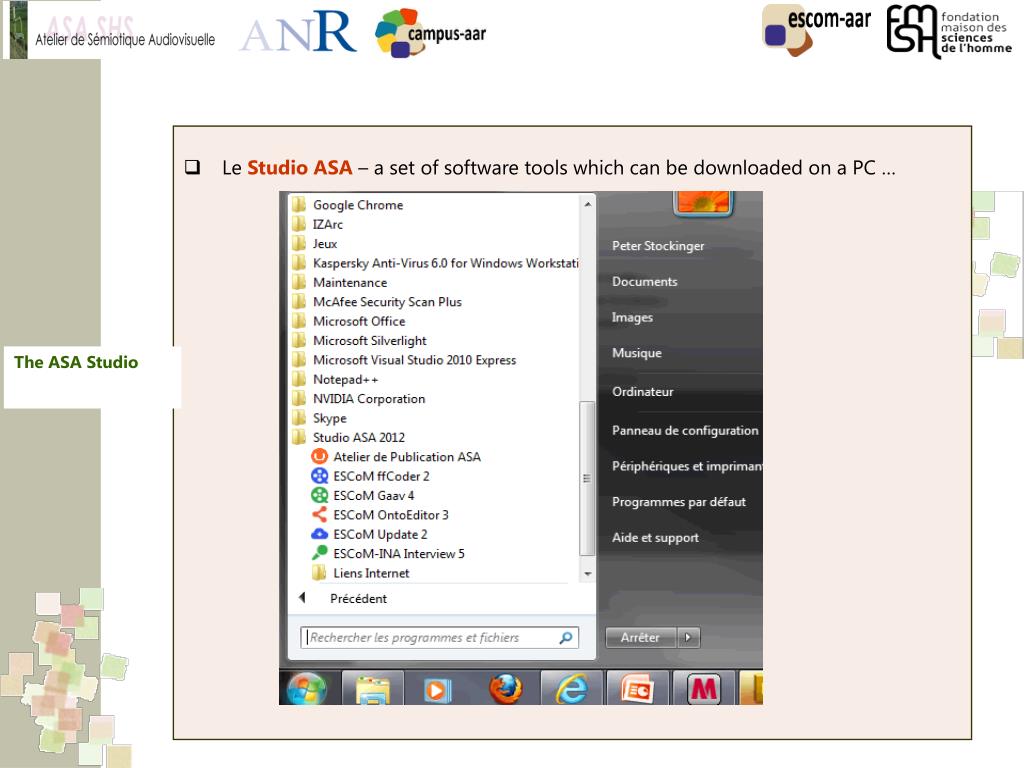Open ESCoM-INA Interview 5 icon
Image resolution: width=1024 pixels, height=768 pixels.
319,553
